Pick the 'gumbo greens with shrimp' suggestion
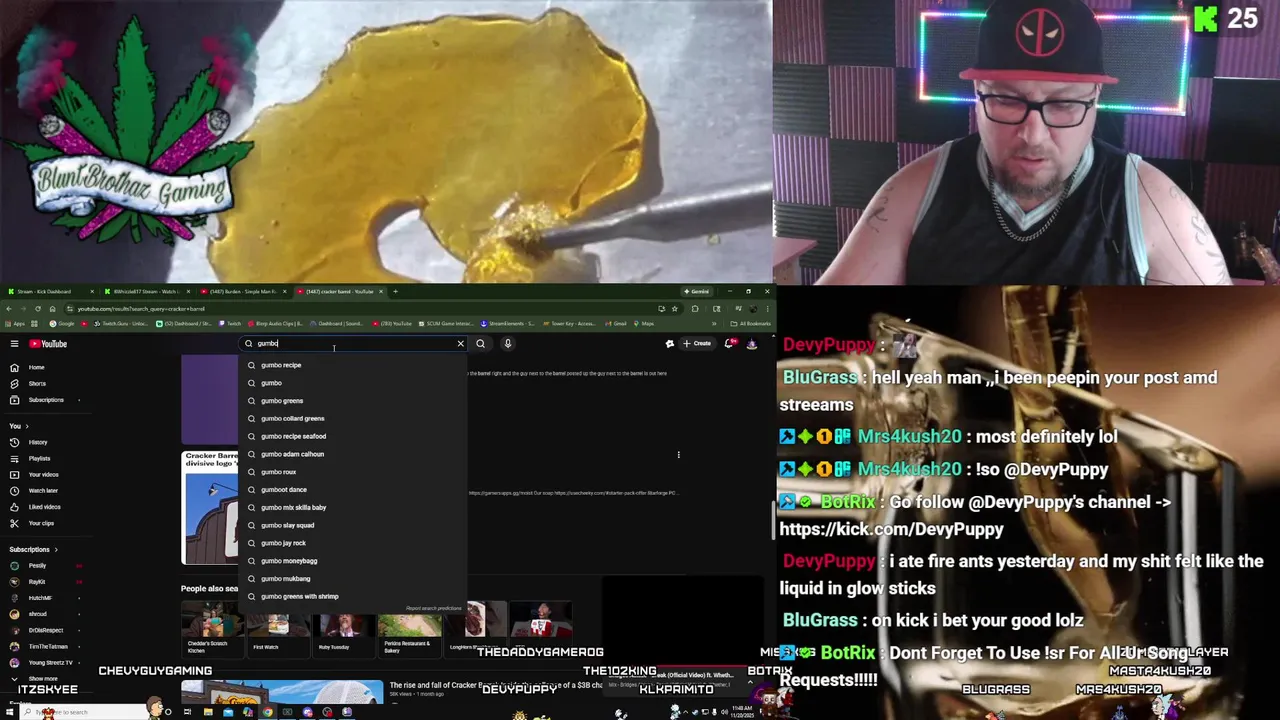1280x720 pixels. point(352,596)
